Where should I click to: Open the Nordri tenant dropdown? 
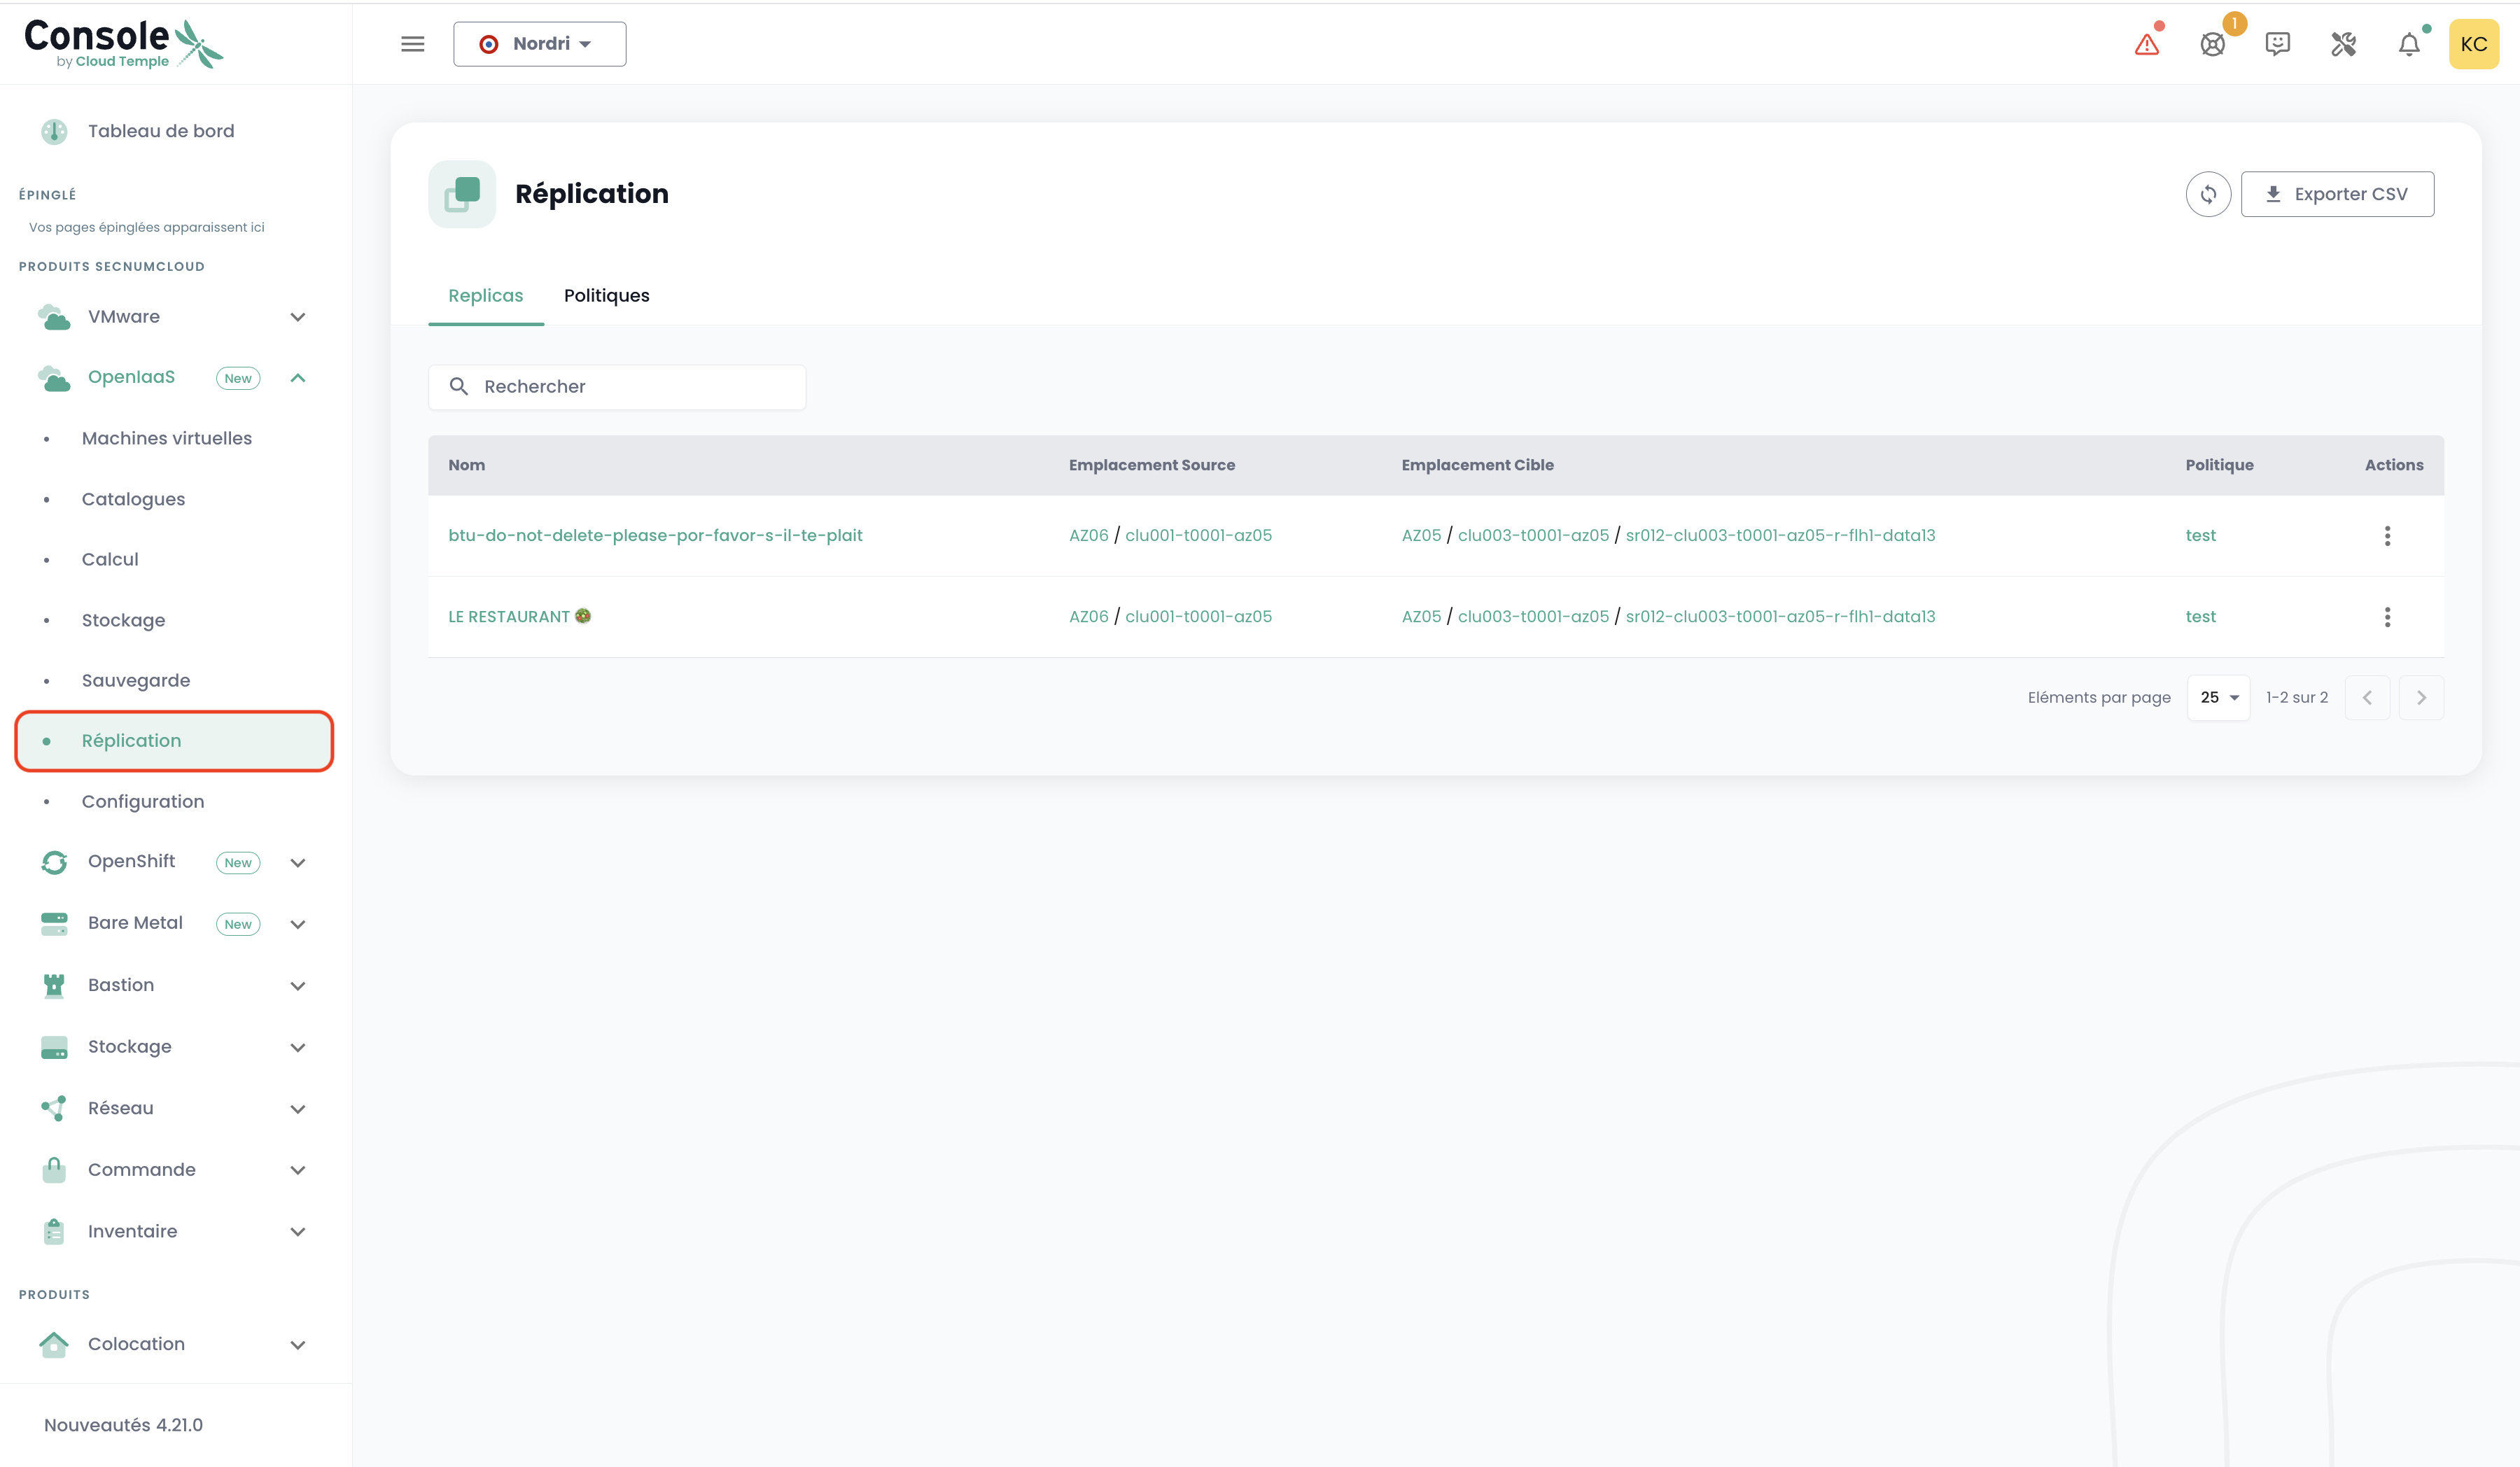click(539, 44)
